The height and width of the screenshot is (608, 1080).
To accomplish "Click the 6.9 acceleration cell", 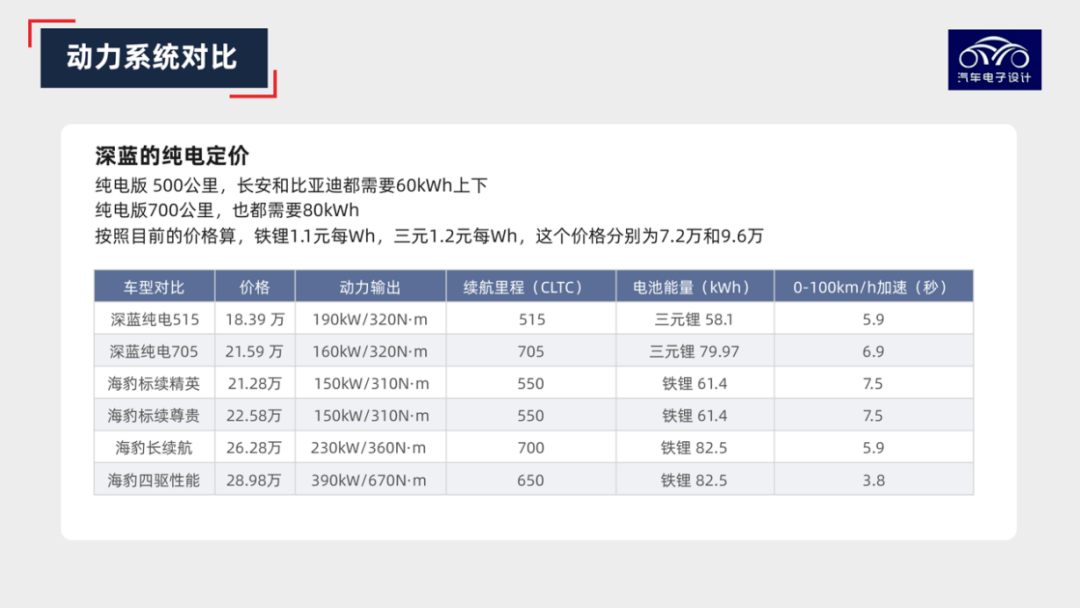I will coord(873,351).
